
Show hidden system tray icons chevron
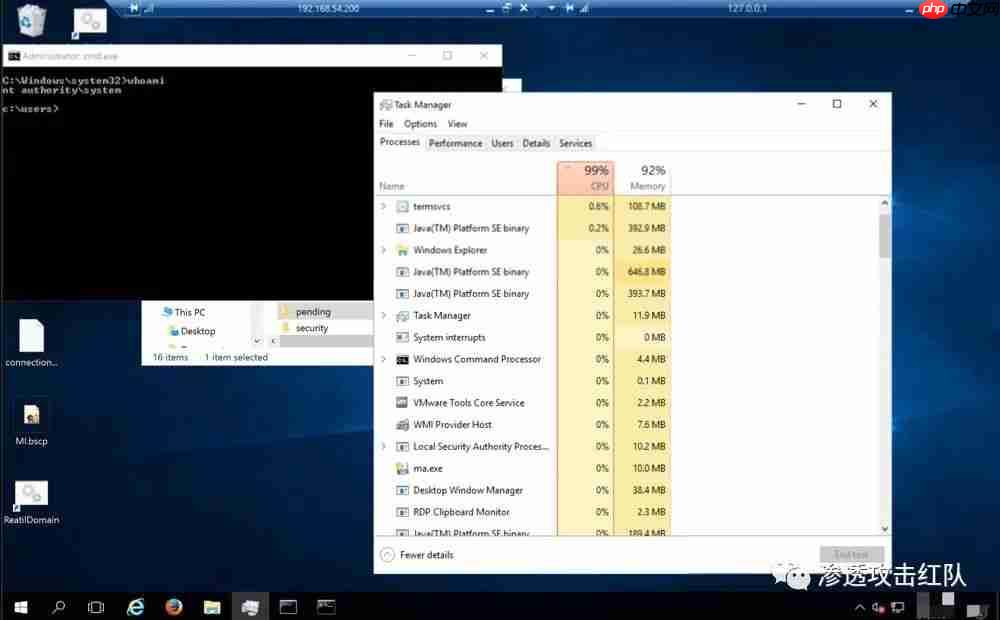860,607
